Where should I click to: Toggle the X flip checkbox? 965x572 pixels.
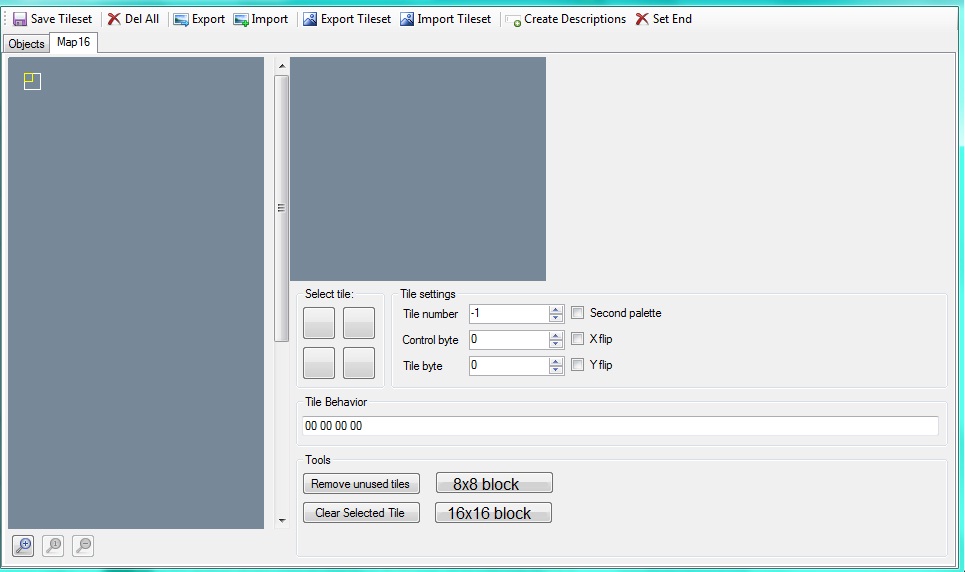pos(577,339)
